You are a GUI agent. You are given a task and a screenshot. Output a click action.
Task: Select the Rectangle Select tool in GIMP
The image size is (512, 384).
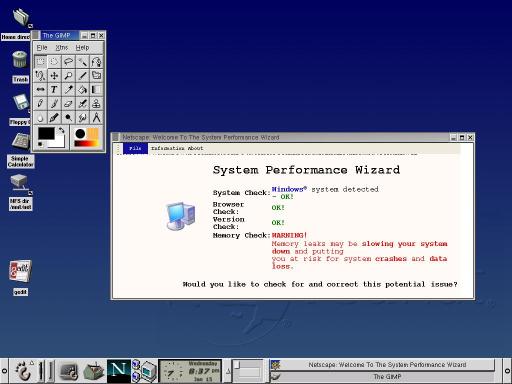point(40,62)
